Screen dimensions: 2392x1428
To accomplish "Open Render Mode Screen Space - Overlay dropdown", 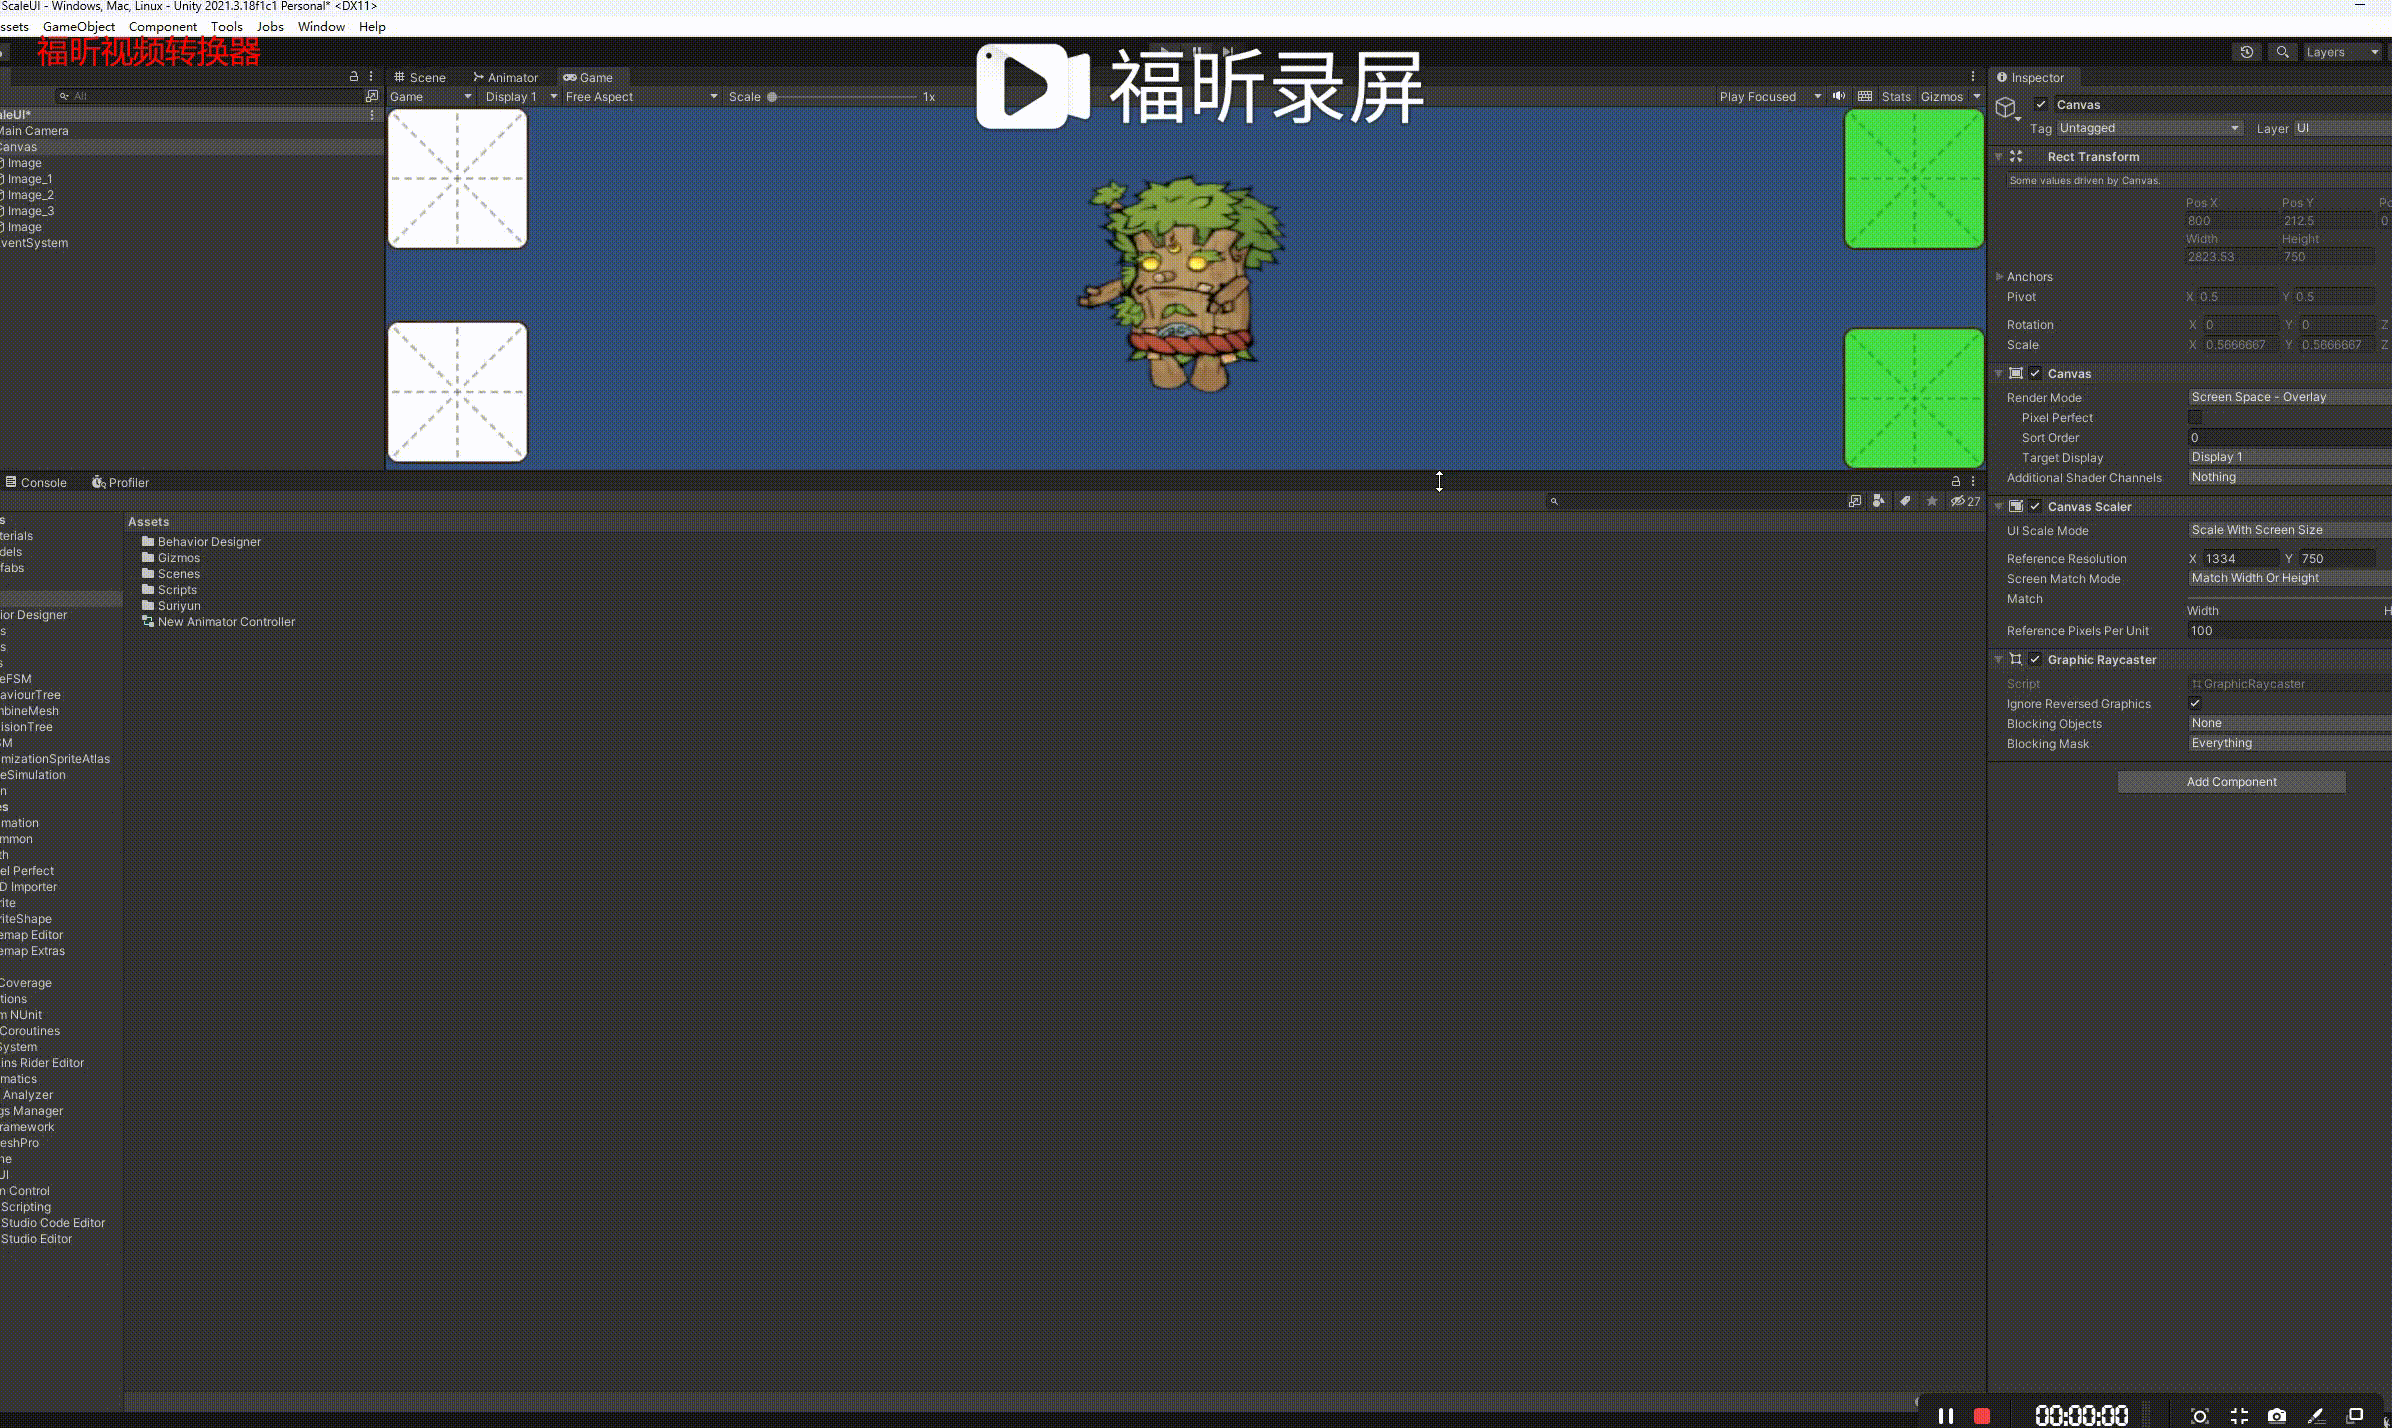I will (2290, 397).
